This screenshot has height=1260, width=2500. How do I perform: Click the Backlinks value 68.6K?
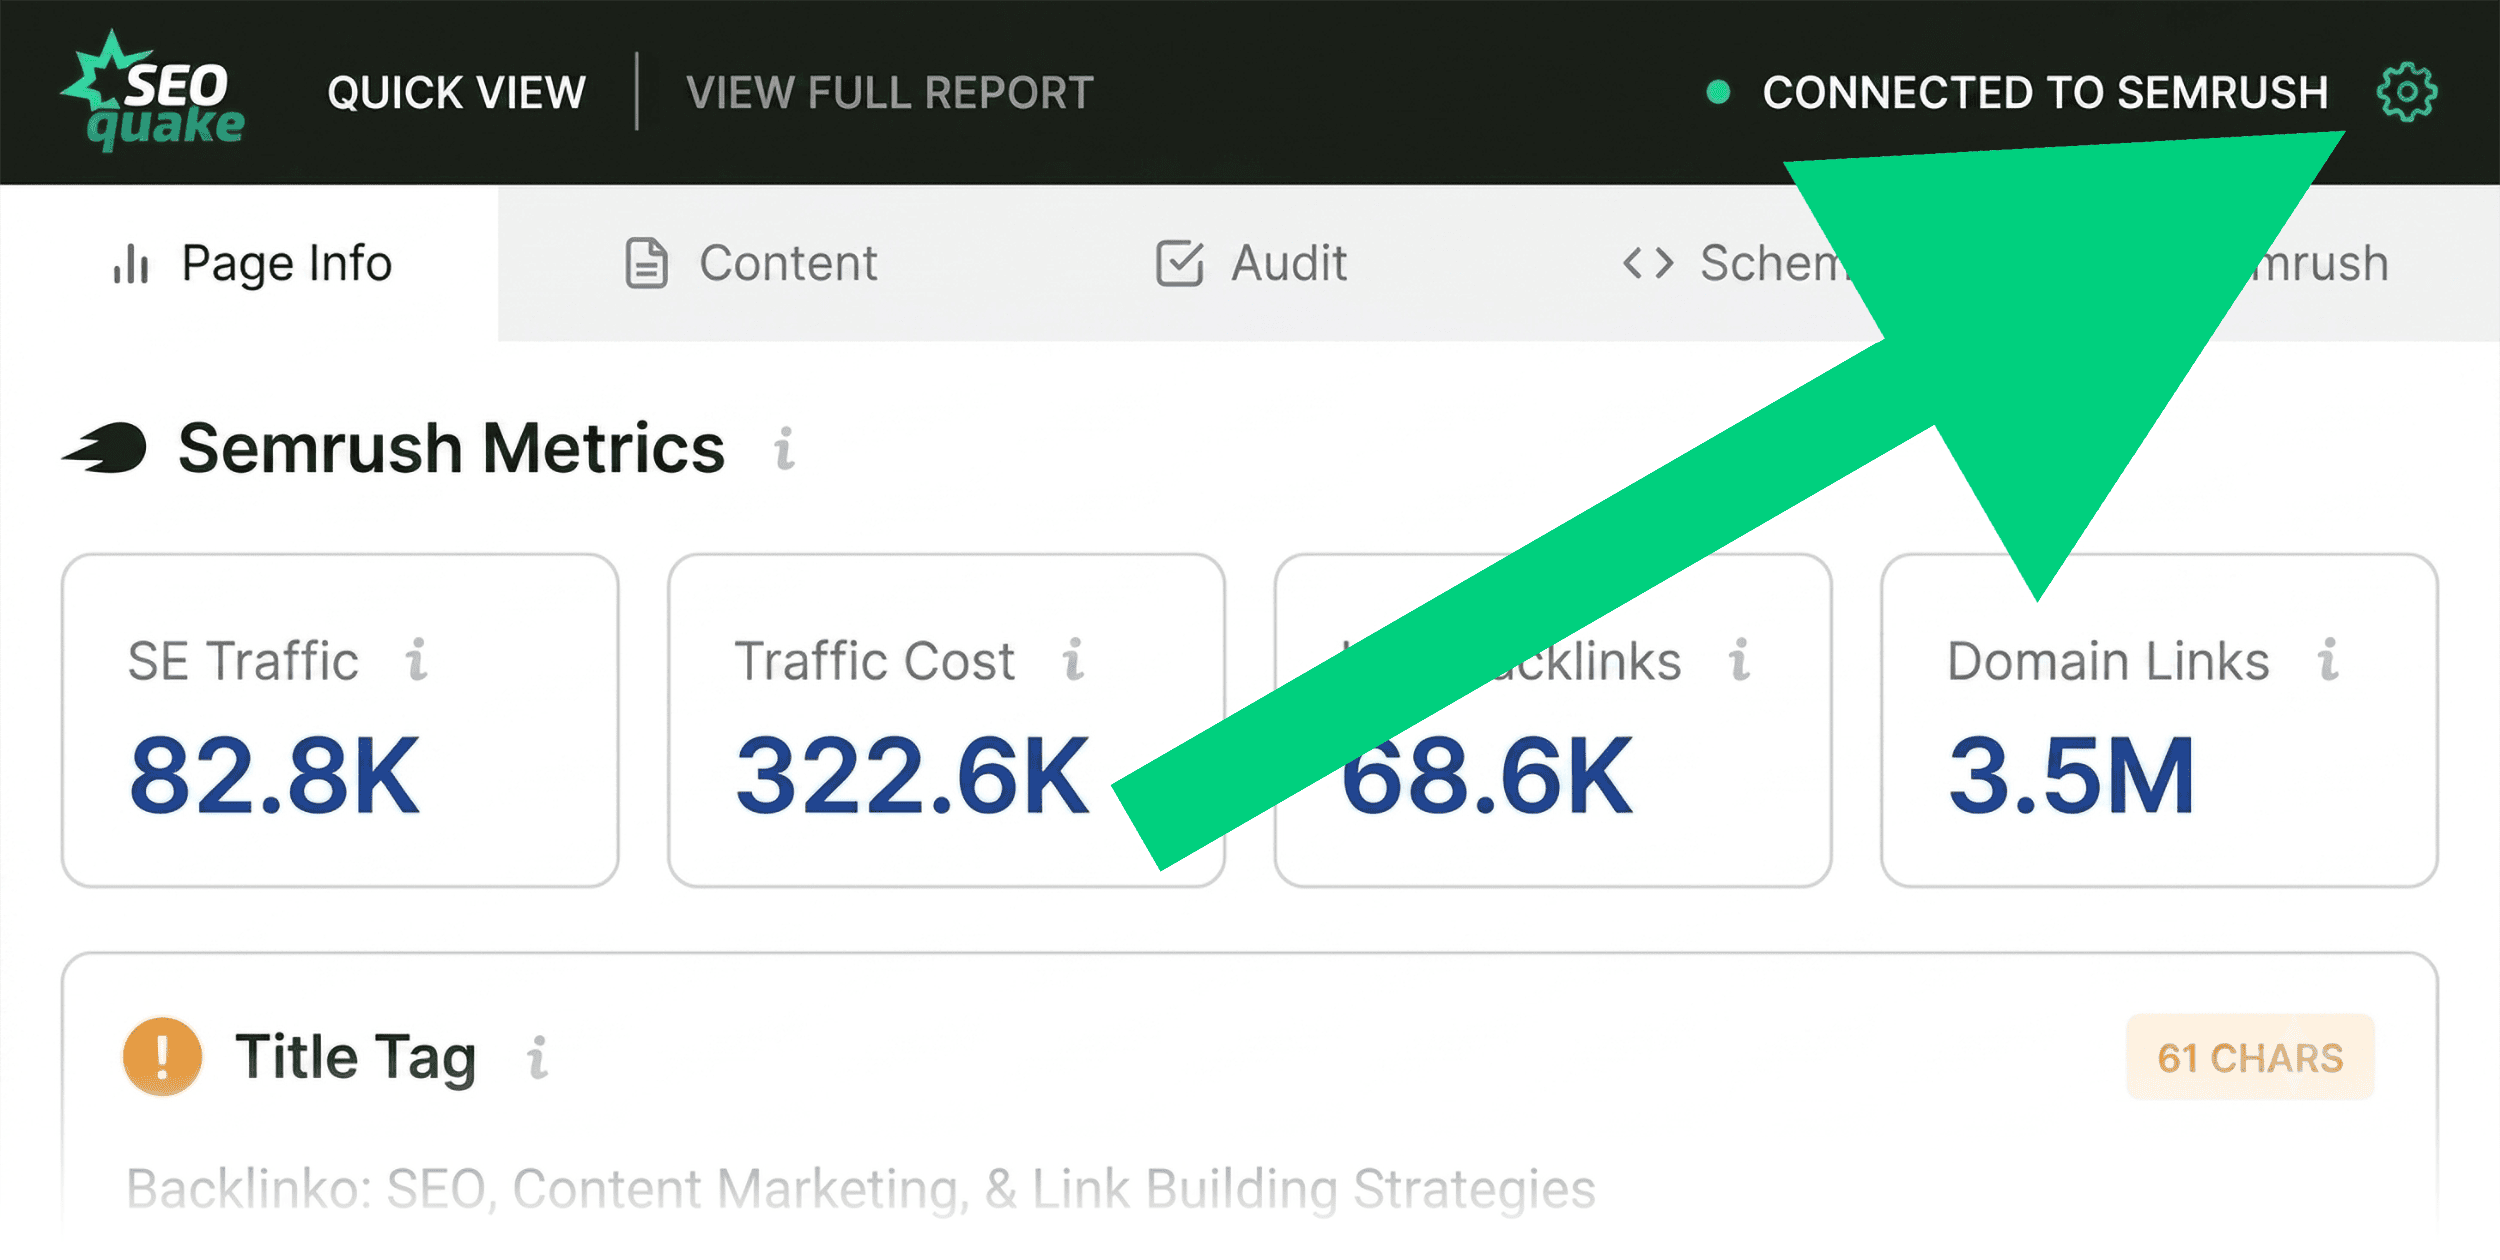(x=1488, y=776)
